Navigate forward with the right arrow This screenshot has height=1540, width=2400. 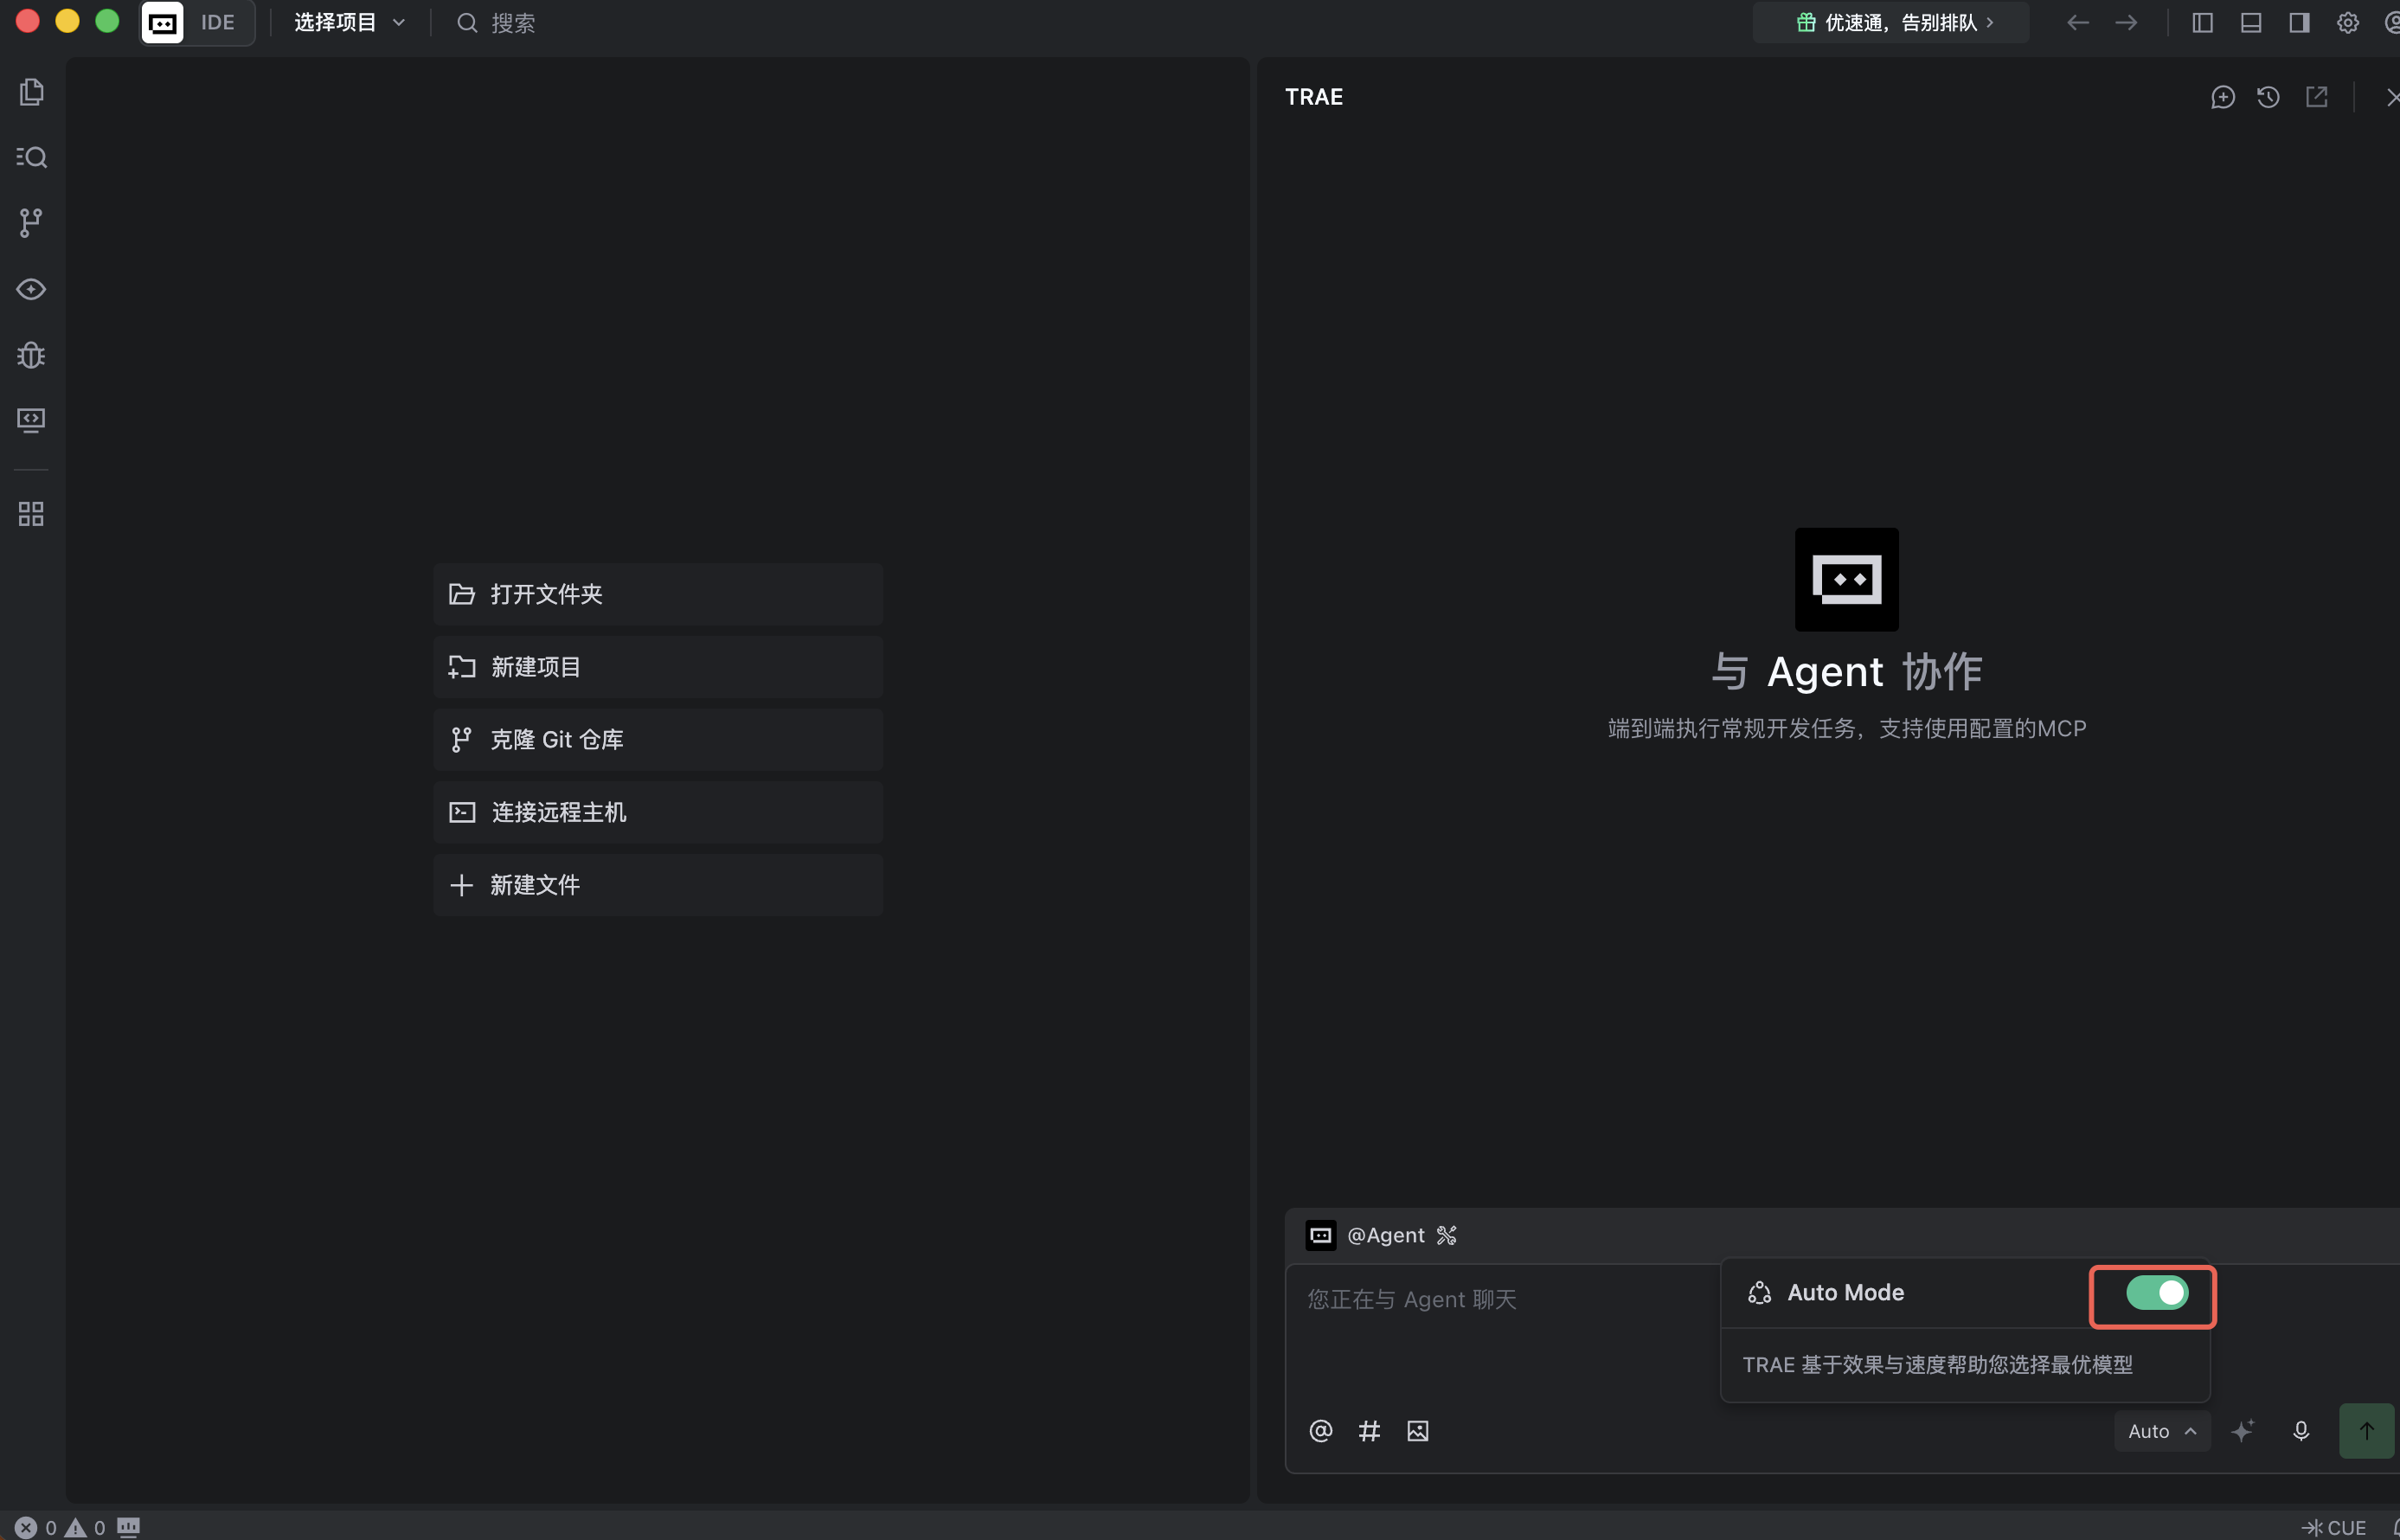coord(2126,22)
